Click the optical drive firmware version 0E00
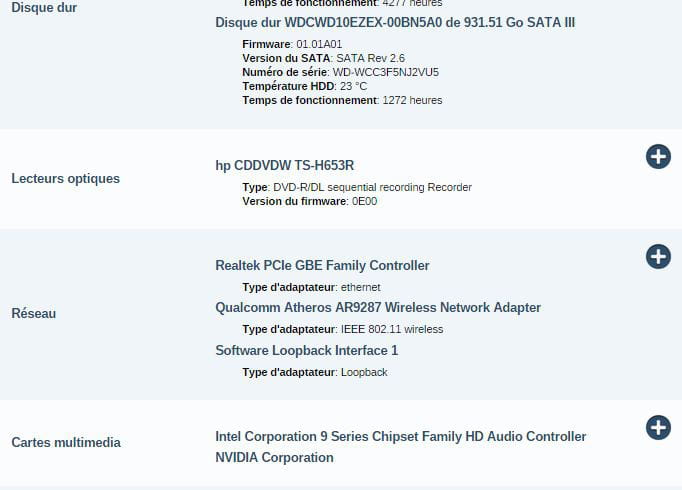The image size is (682, 490). click(364, 201)
